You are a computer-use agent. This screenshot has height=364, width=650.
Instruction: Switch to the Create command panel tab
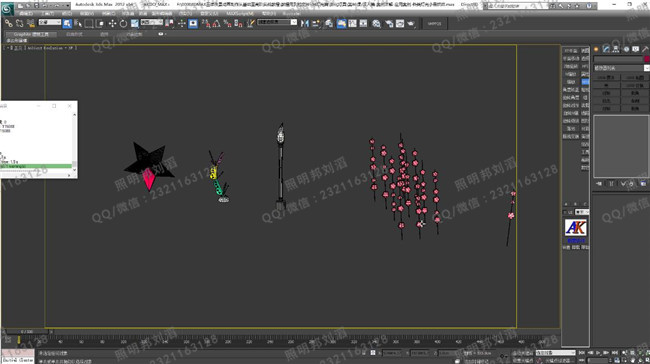596,49
